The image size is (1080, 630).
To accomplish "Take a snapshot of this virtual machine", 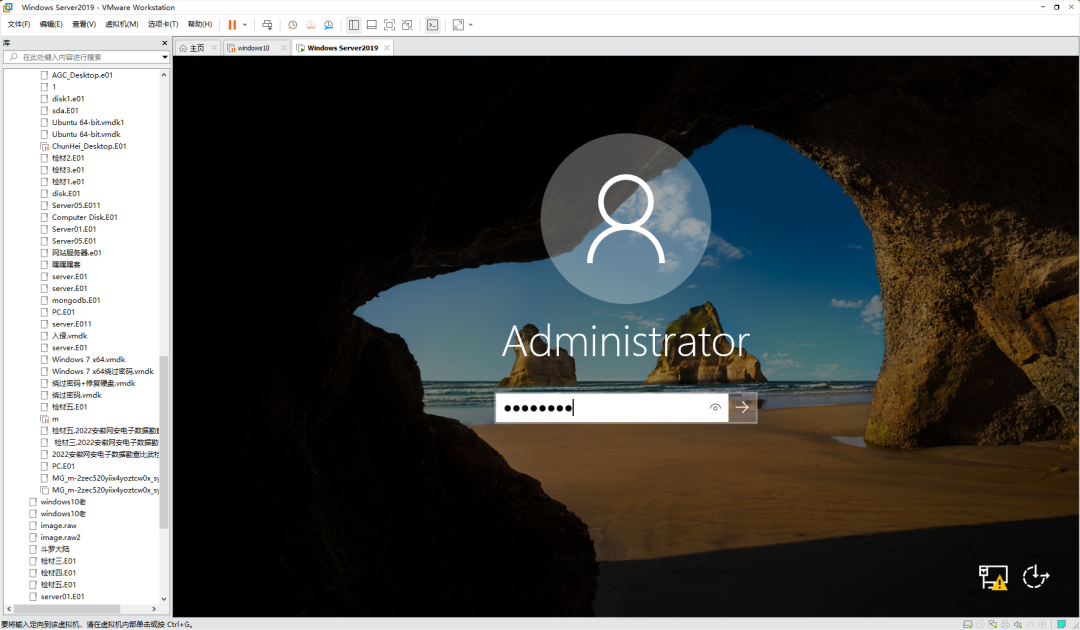I will [x=293, y=25].
